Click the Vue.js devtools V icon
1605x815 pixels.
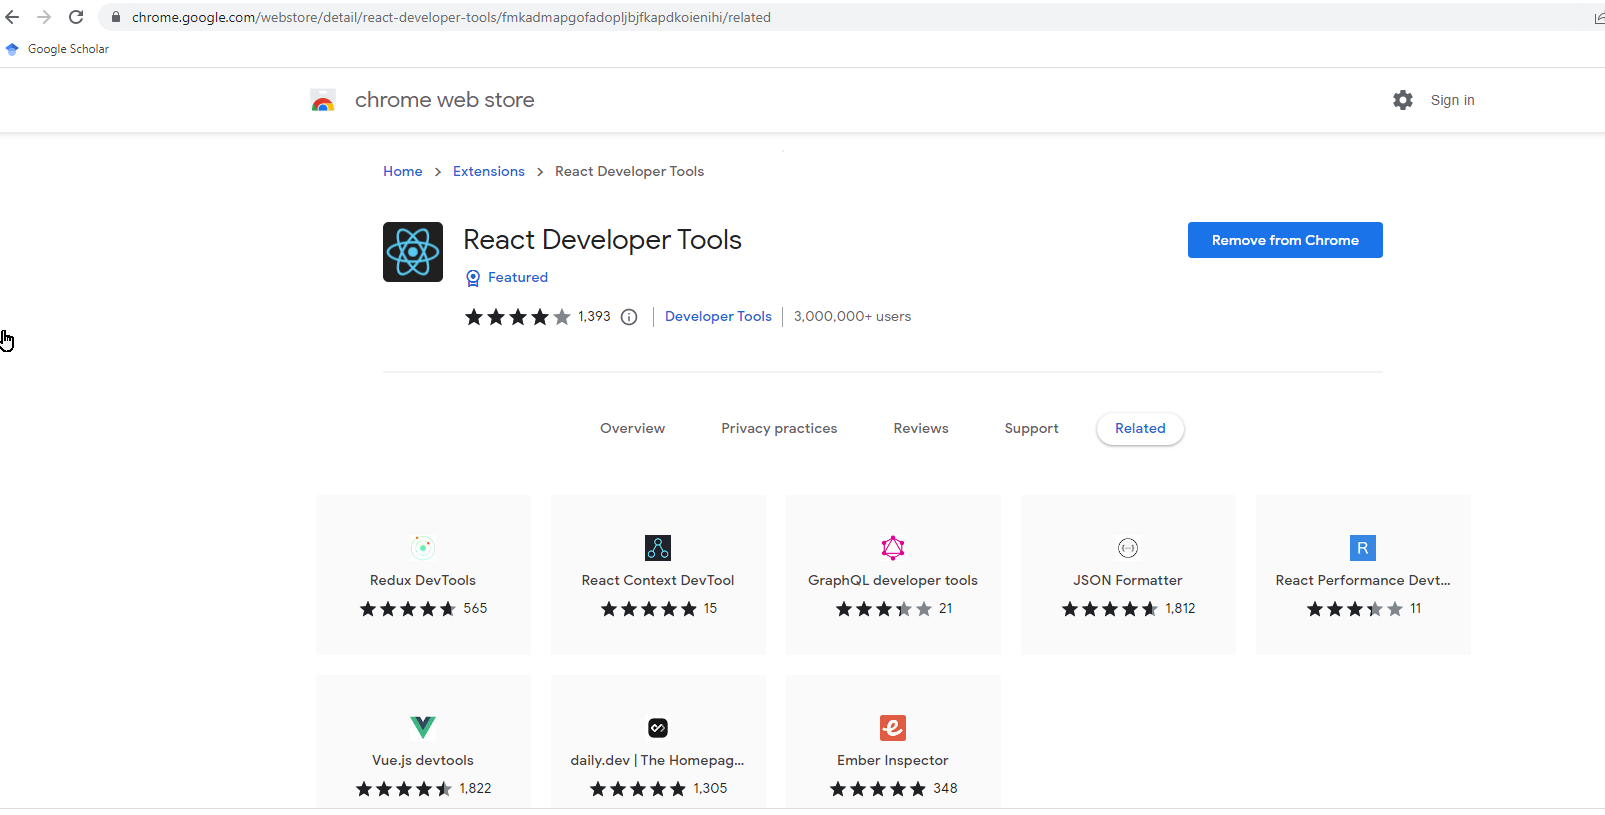[423, 727]
